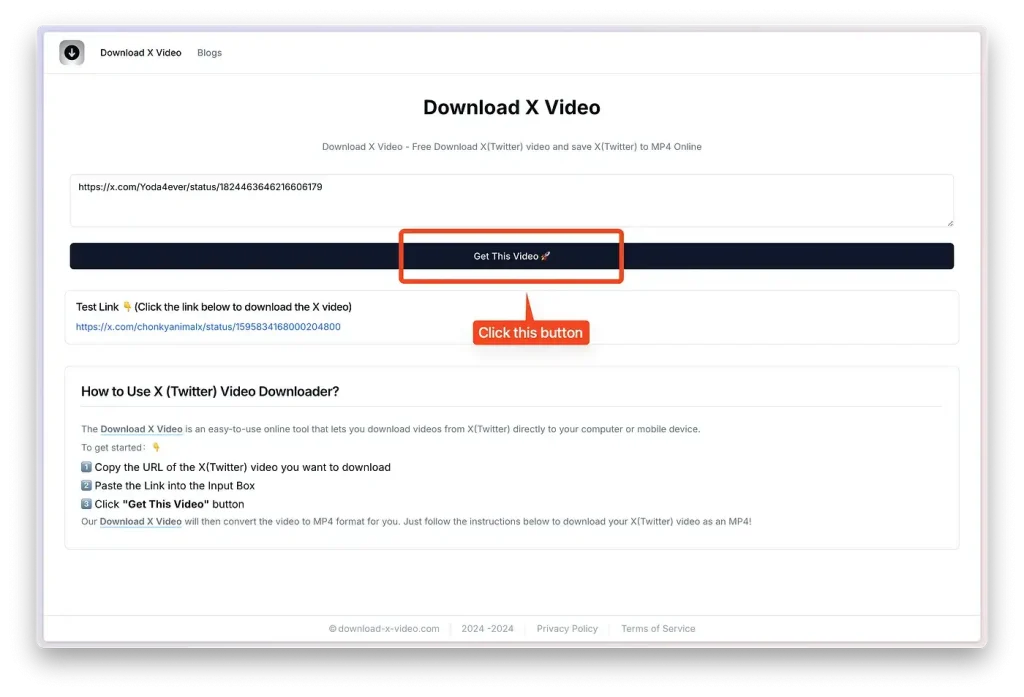Click the number 3 step icon
Screen dimensions: 1024x697
(x=86, y=504)
